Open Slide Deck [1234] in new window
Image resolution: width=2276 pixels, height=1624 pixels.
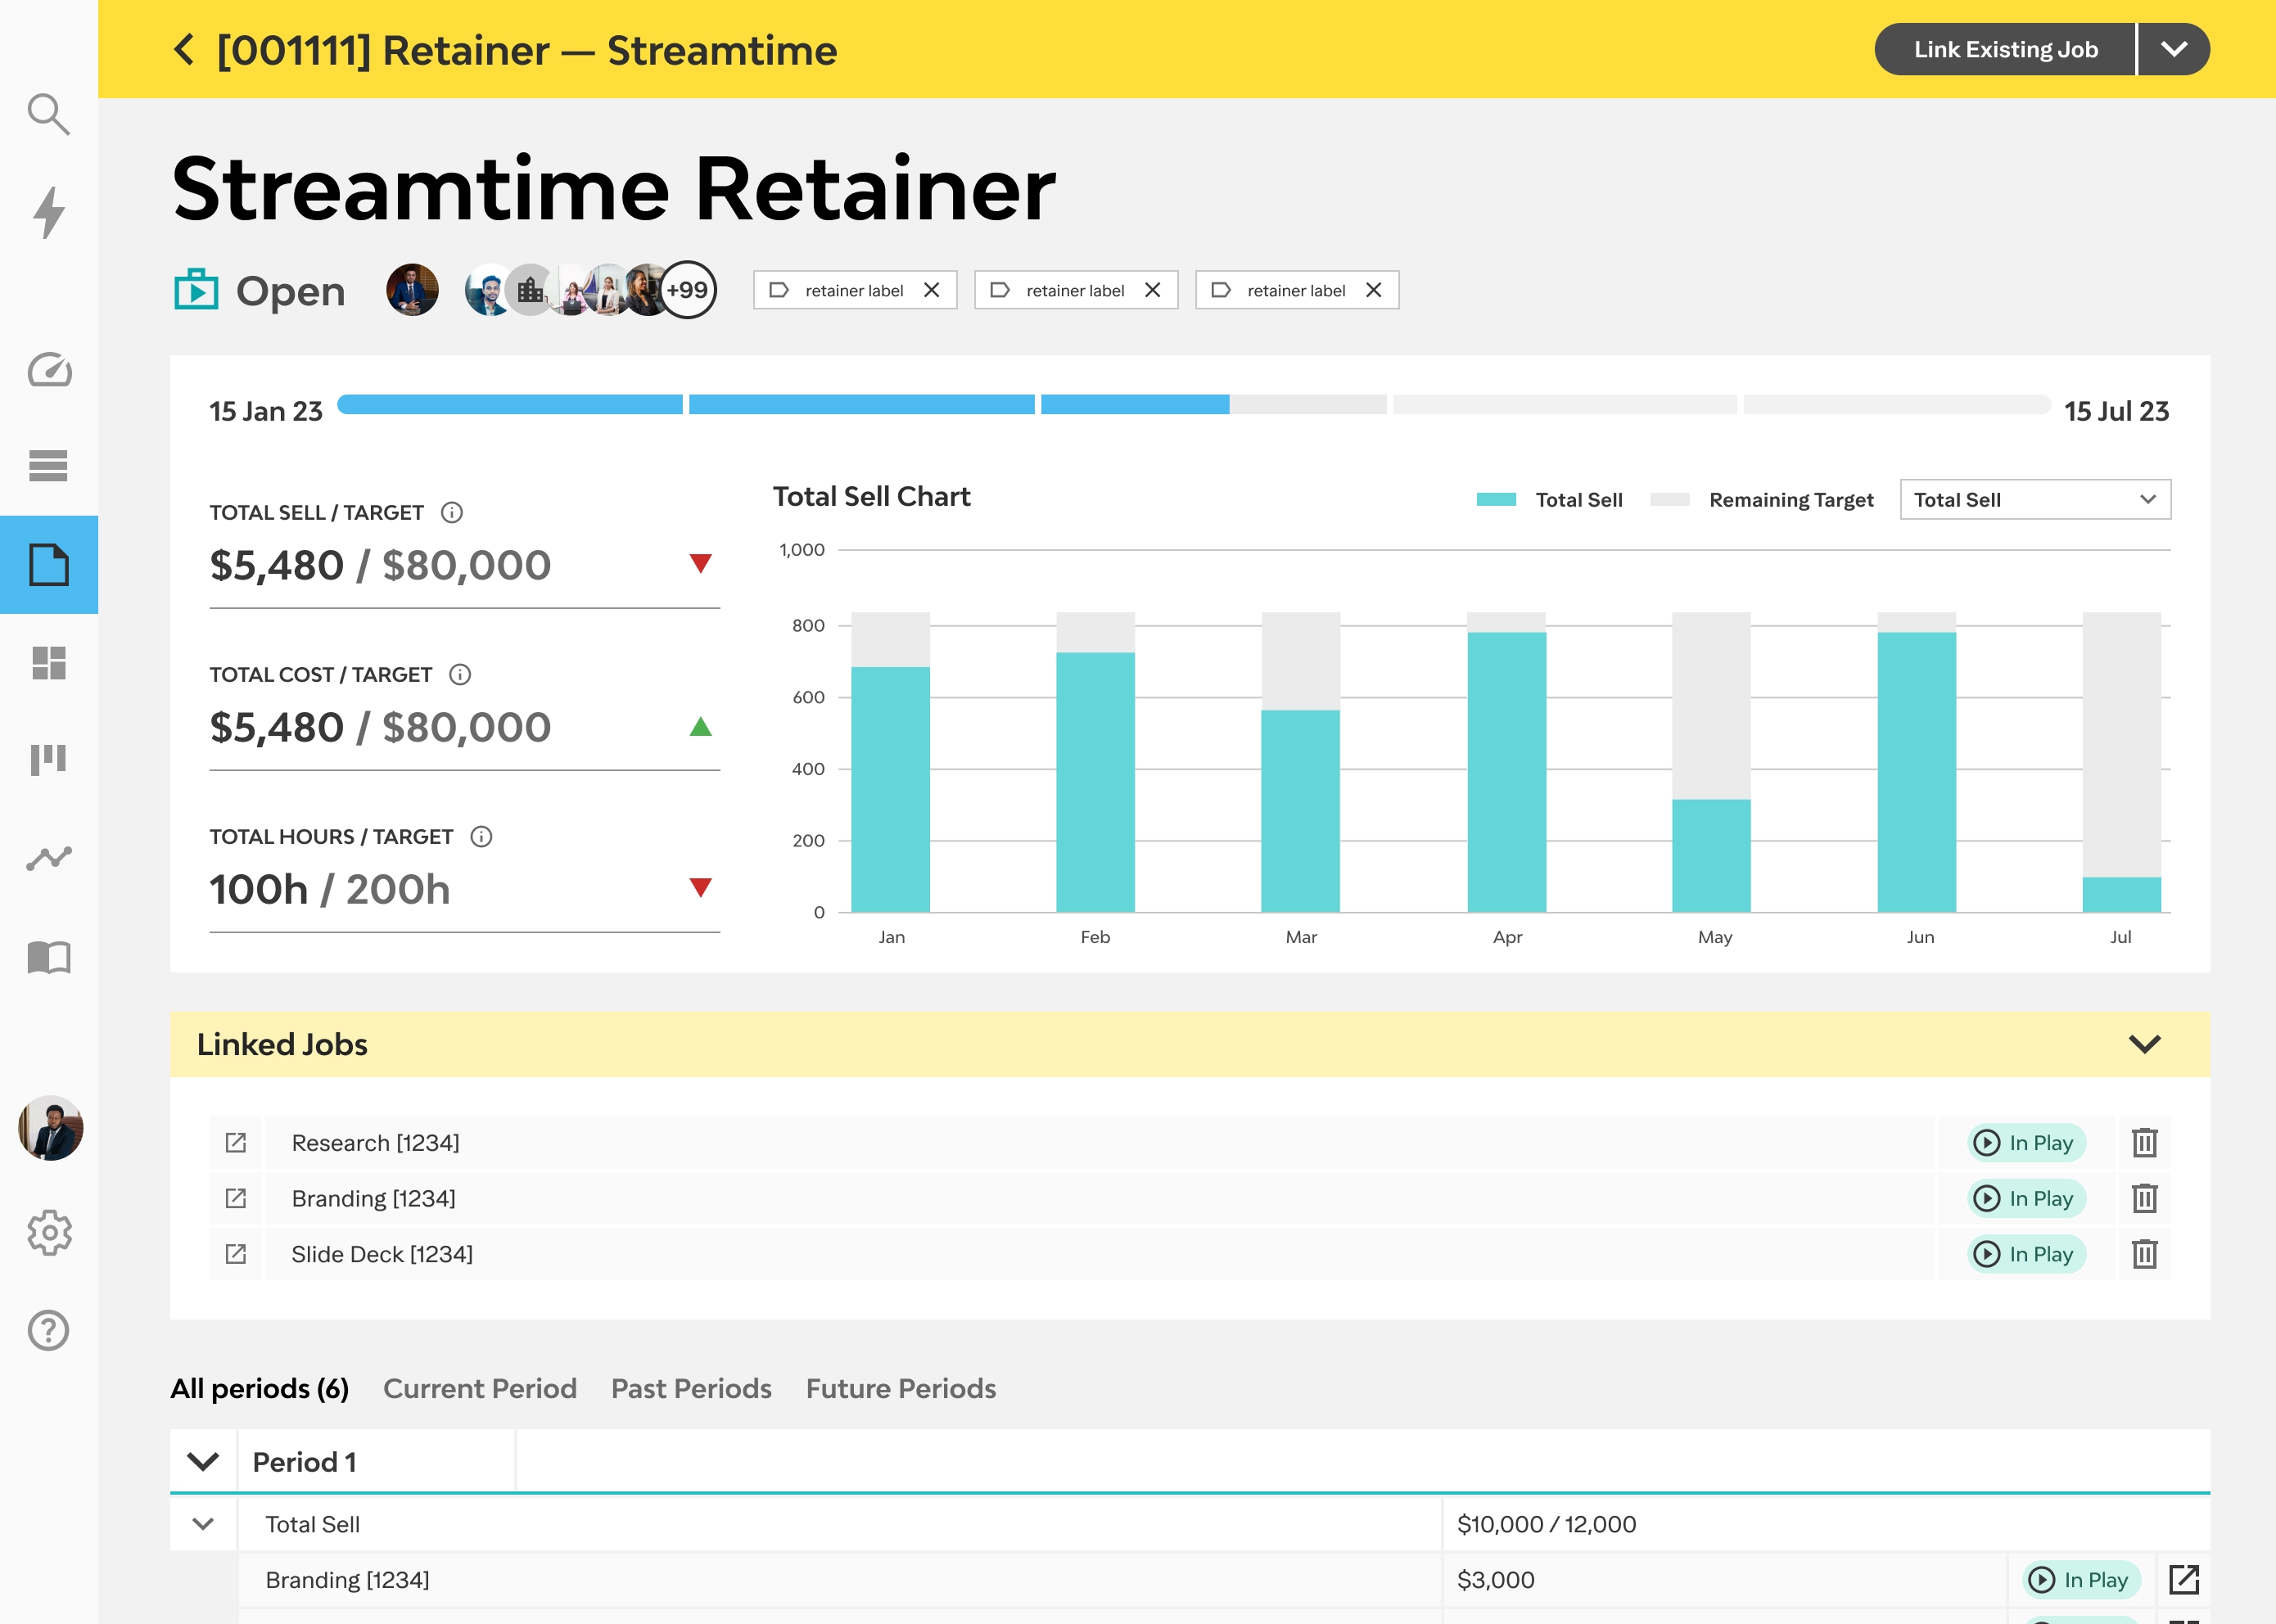tap(236, 1254)
